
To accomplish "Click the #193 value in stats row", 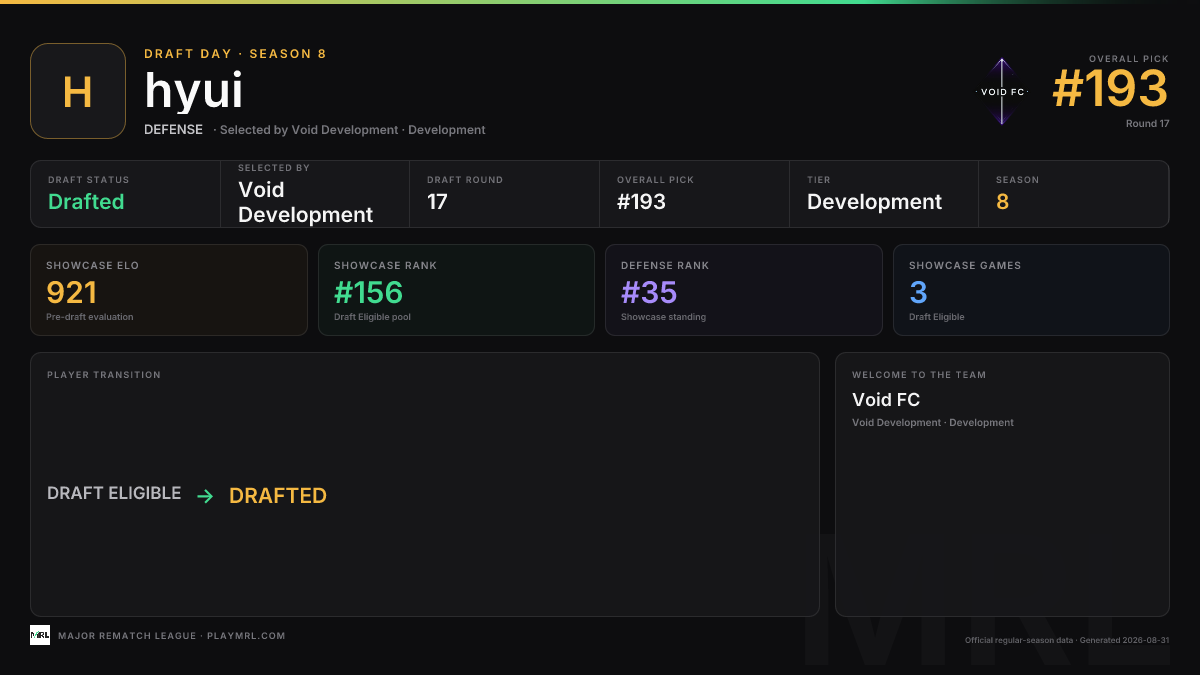I will (641, 201).
